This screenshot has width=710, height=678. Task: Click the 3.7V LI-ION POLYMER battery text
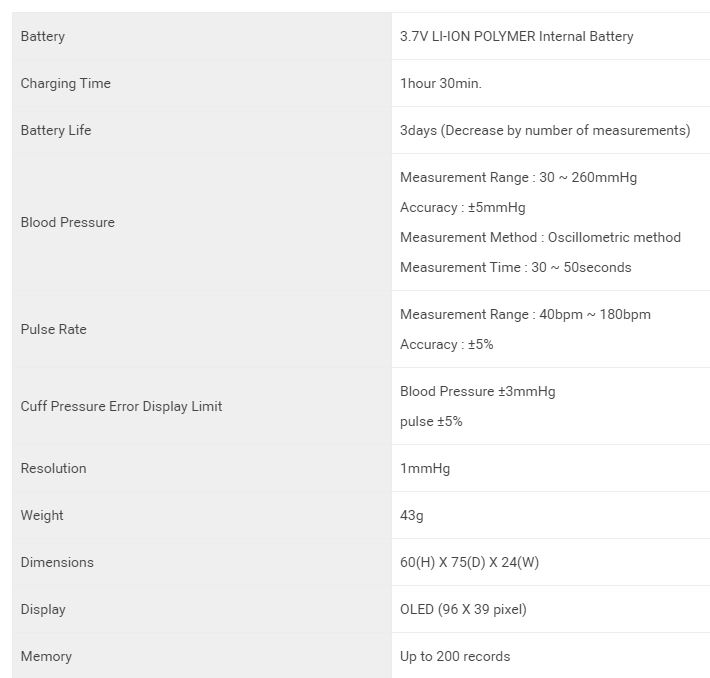516,36
